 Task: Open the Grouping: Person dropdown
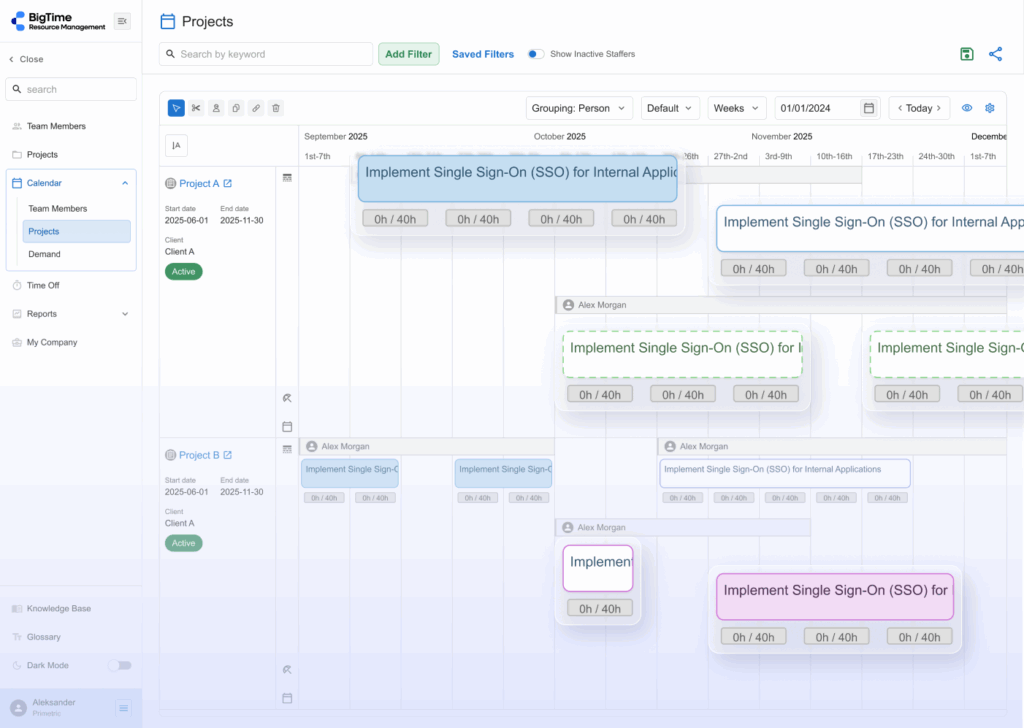pos(580,108)
